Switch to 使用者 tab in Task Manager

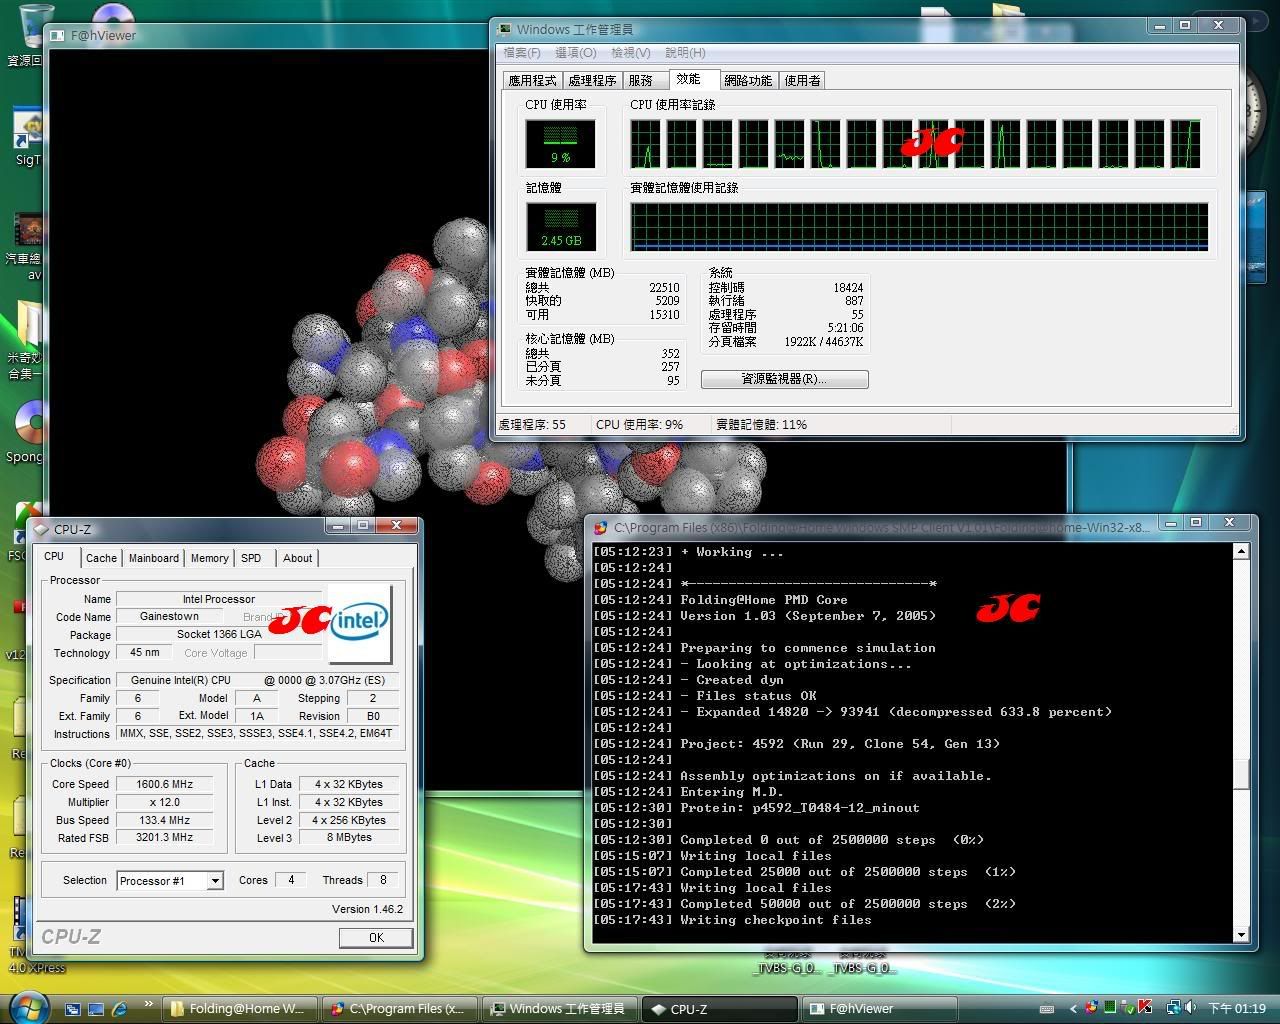pyautogui.click(x=802, y=81)
